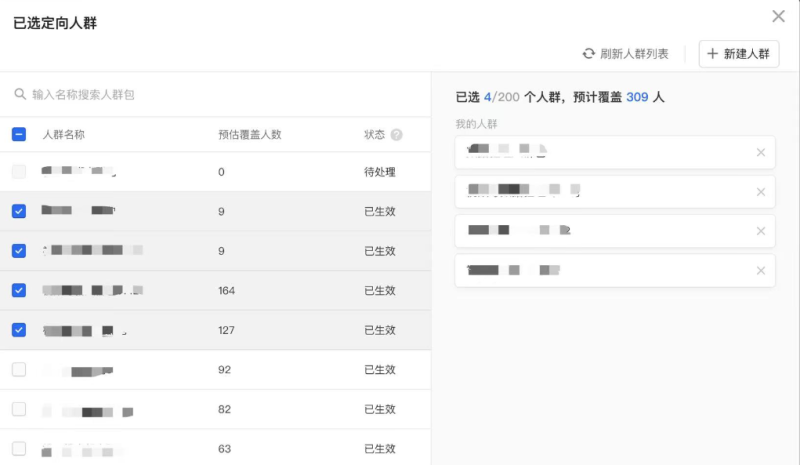The height and width of the screenshot is (465, 800).
Task: Remove the first selected audience with X
Action: (x=760, y=153)
